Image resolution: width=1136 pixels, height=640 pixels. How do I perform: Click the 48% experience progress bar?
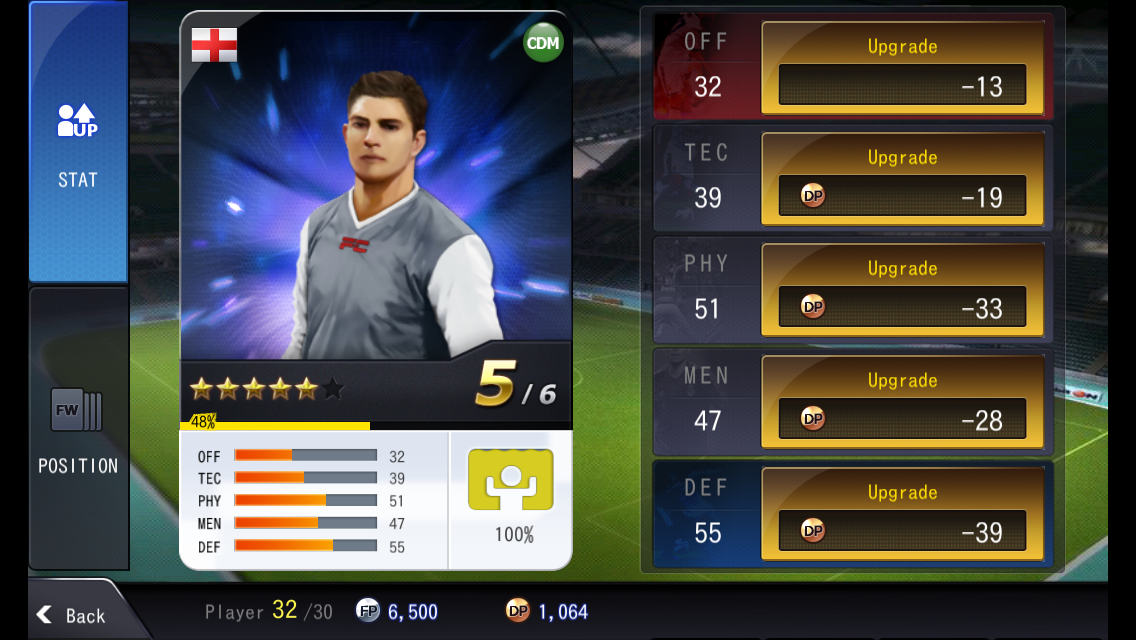(x=376, y=425)
